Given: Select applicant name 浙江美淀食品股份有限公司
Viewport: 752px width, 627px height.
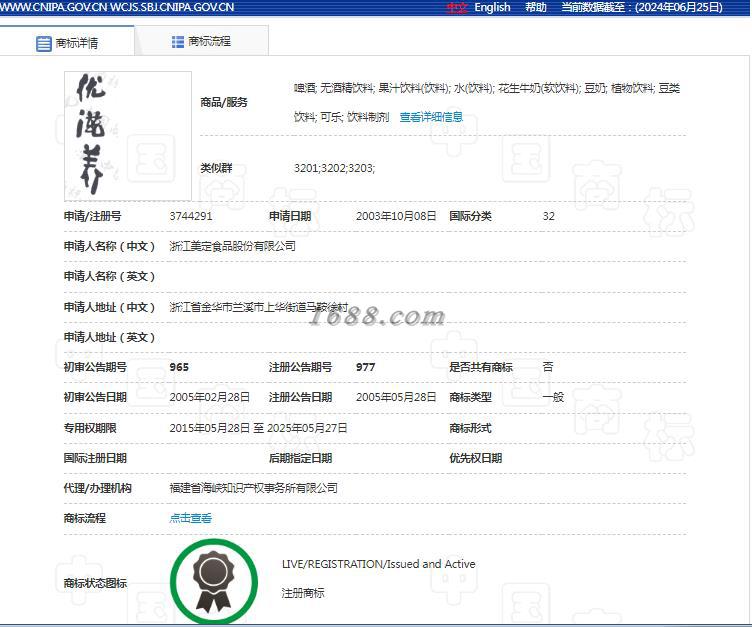Looking at the screenshot, I should [232, 246].
